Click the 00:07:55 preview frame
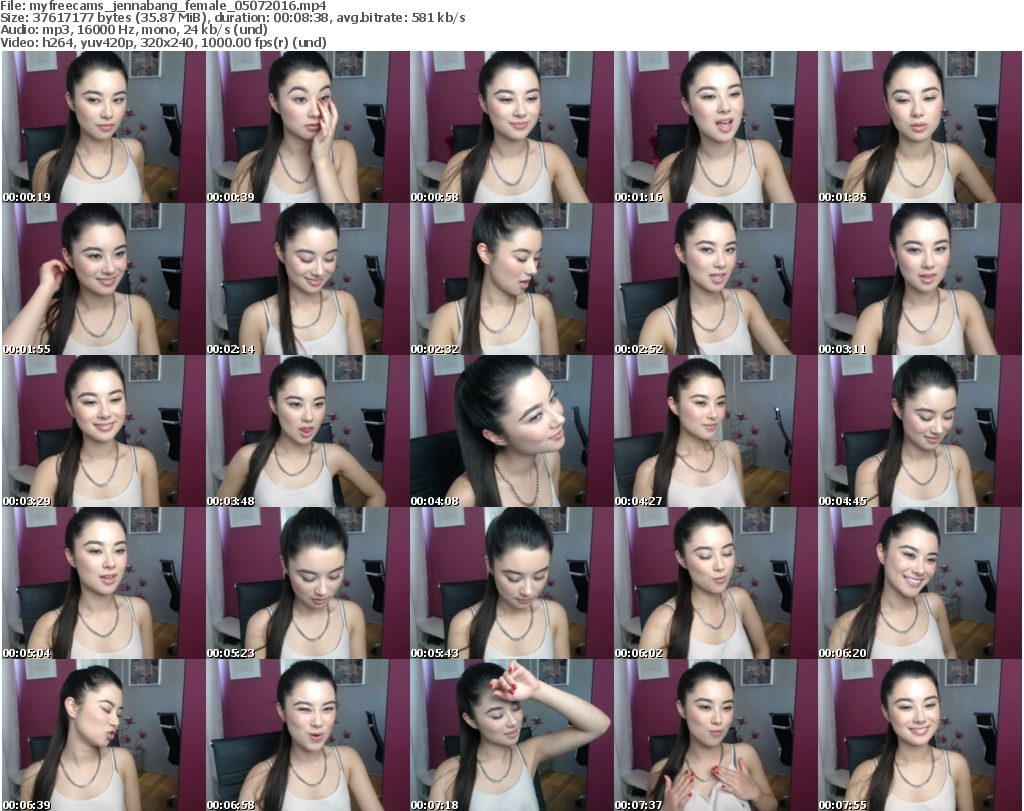1024x811 pixels. tap(920, 735)
